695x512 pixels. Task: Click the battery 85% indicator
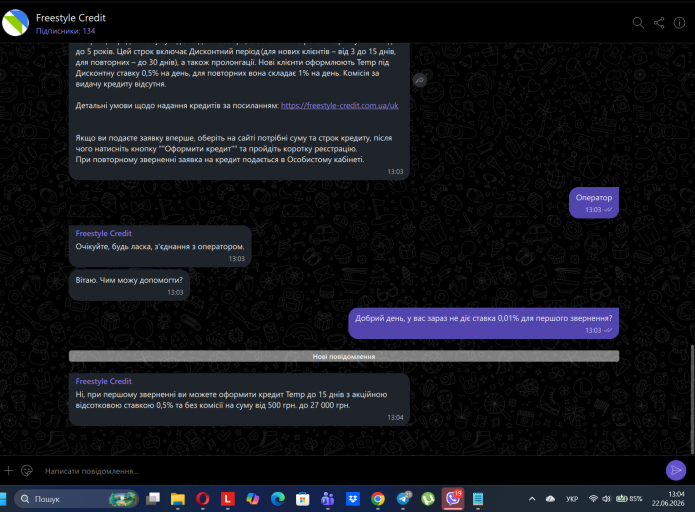coord(629,499)
